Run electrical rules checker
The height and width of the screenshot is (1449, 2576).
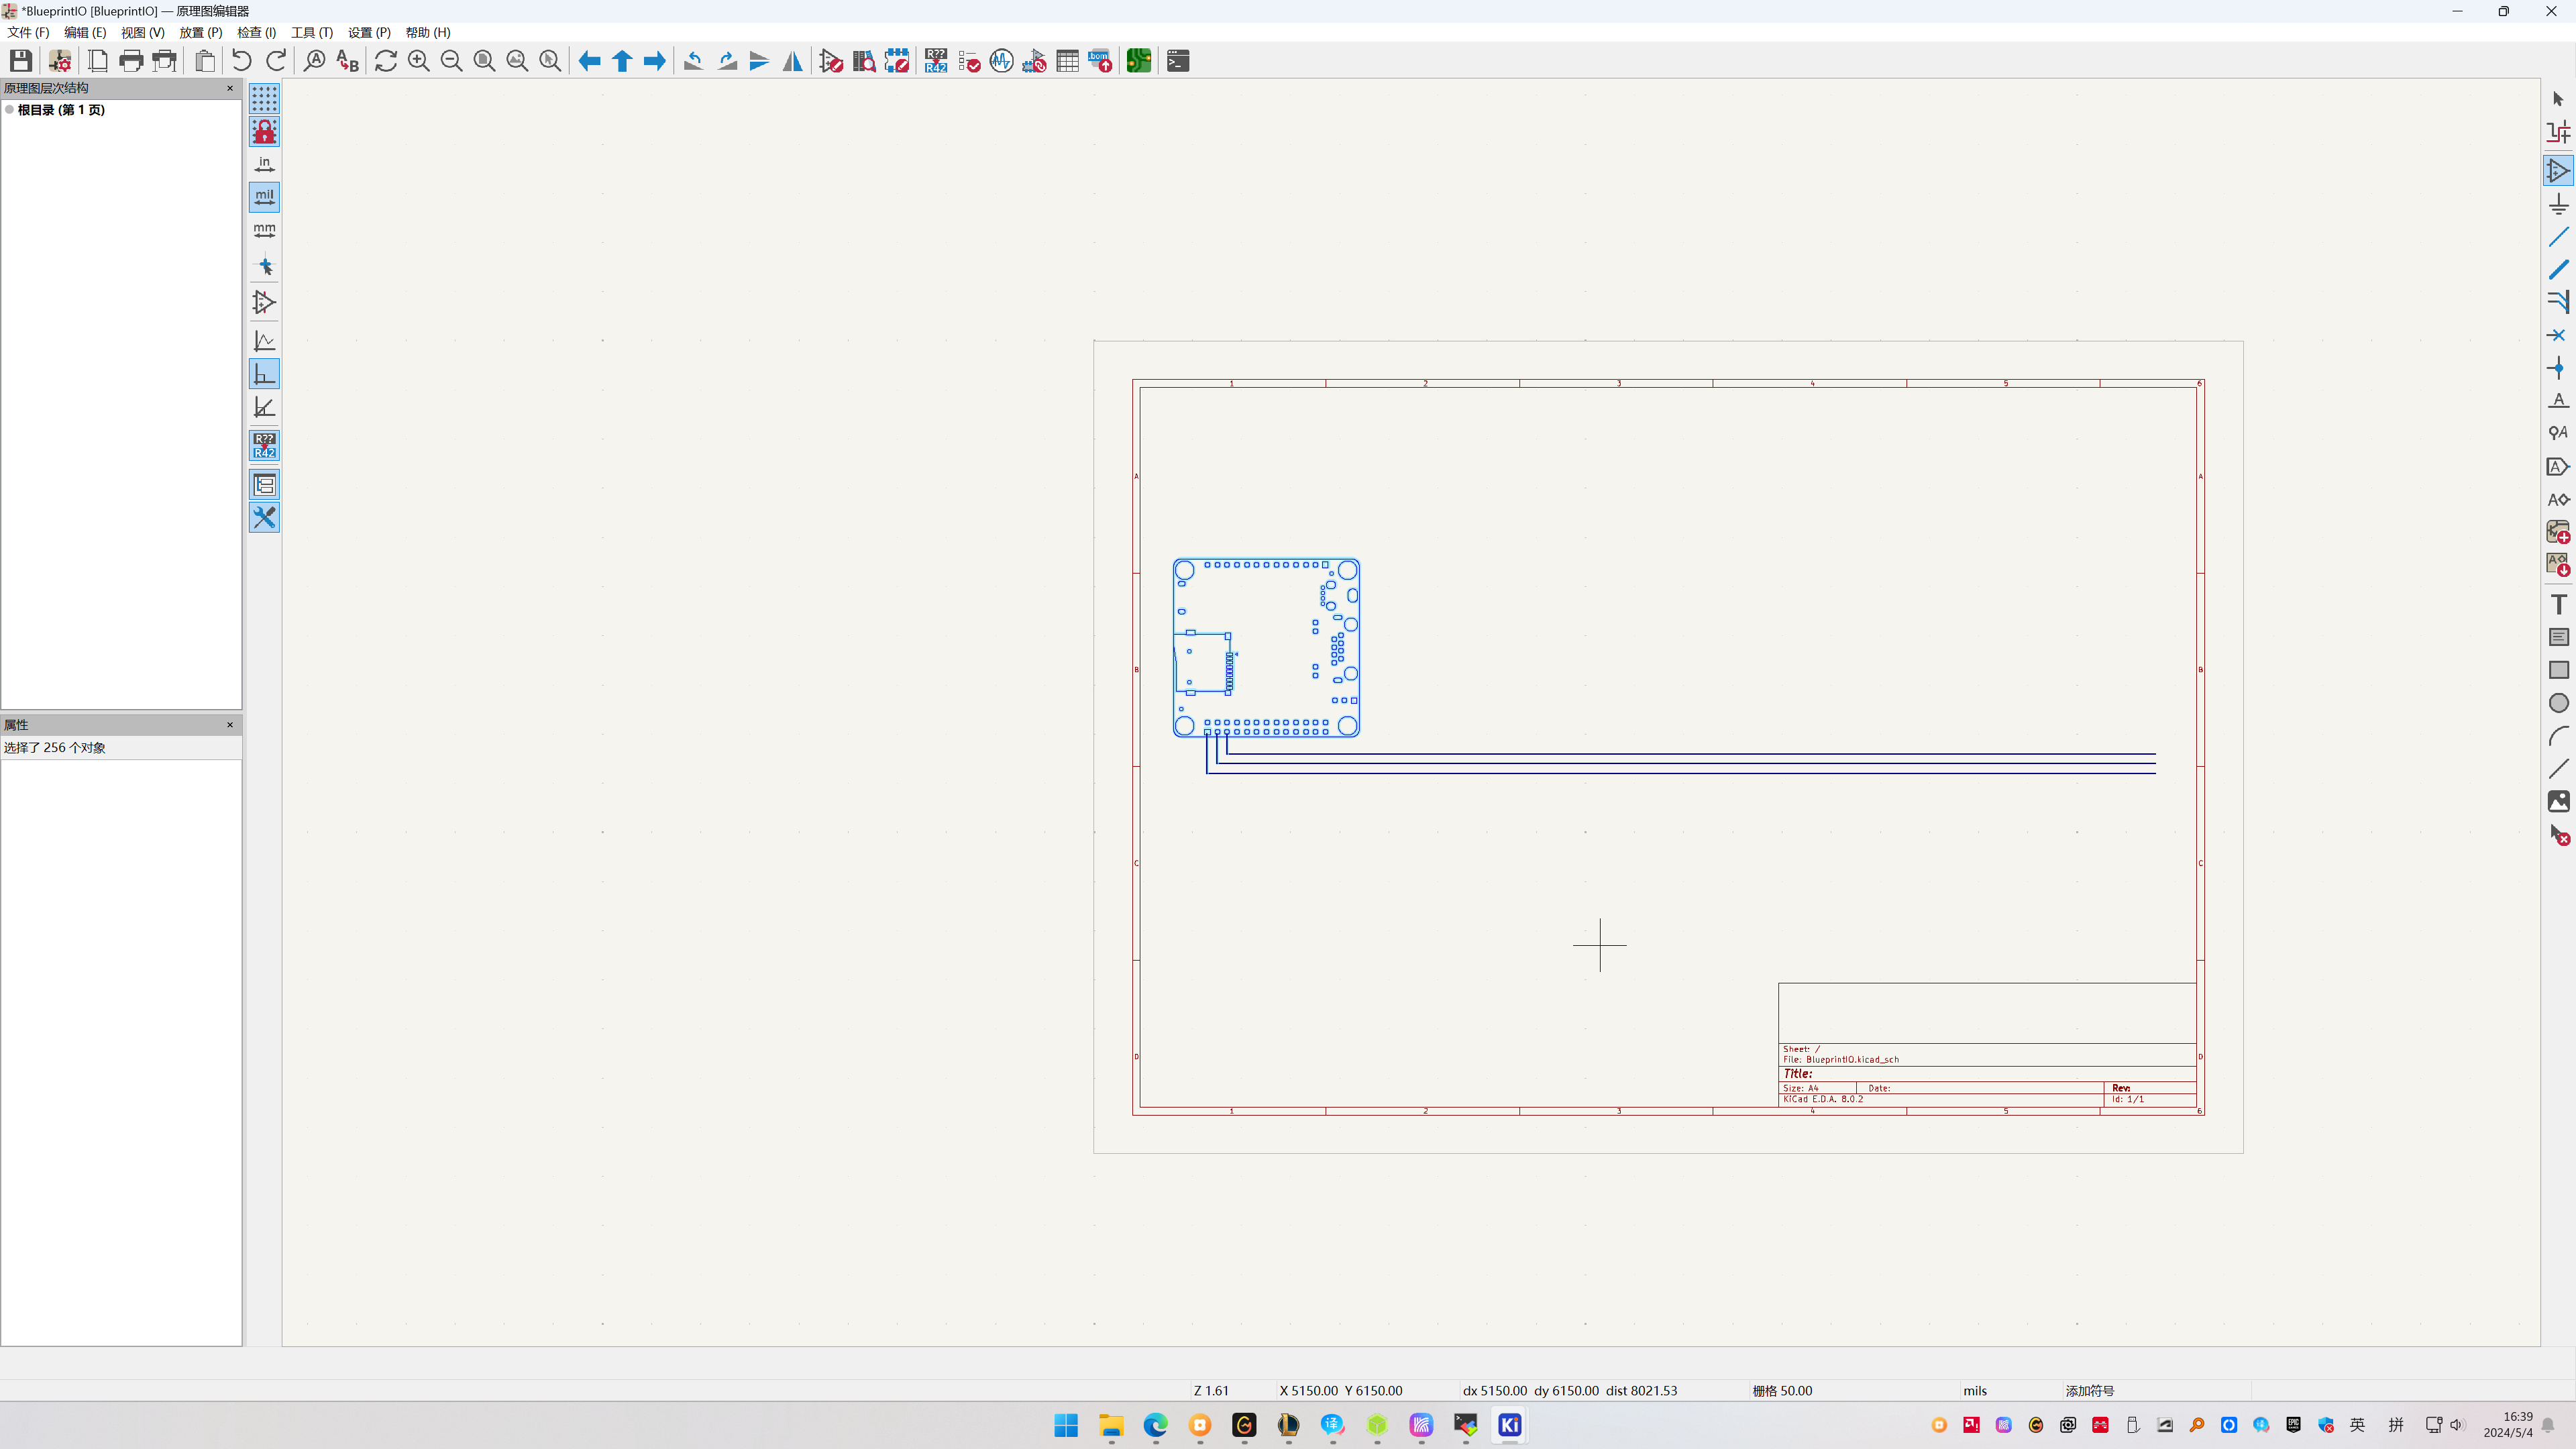(x=969, y=61)
